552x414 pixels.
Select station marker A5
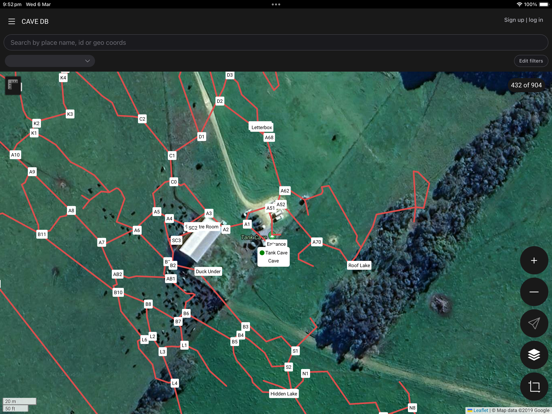pyautogui.click(x=157, y=211)
